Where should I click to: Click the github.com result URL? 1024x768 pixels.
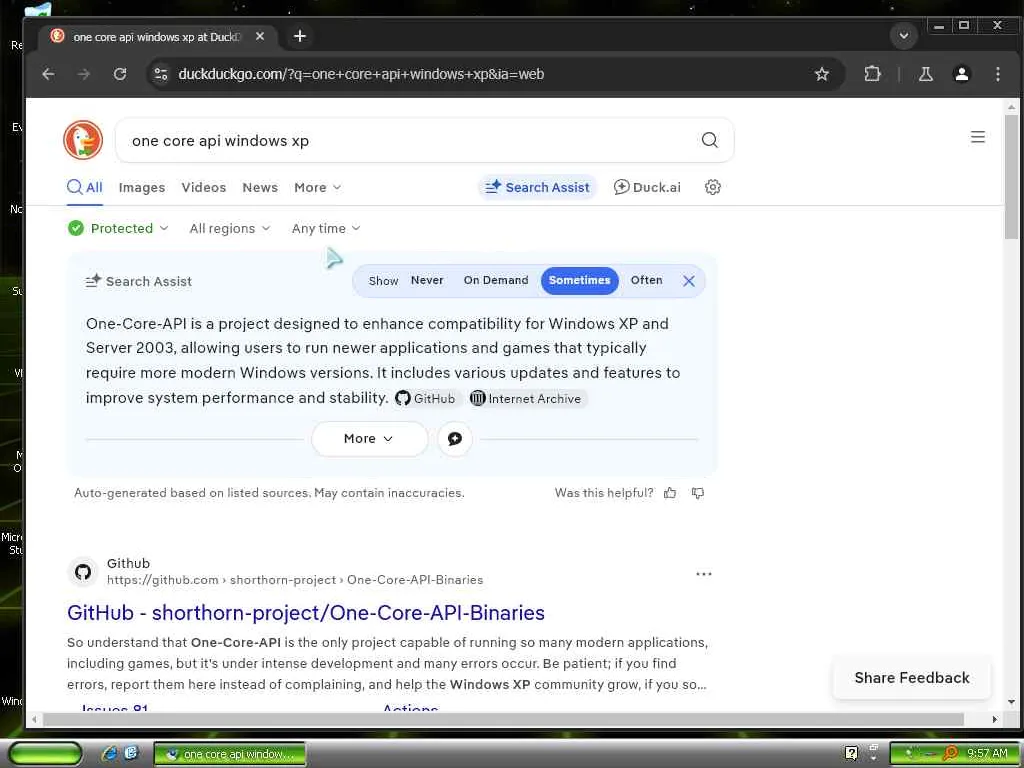tap(295, 580)
